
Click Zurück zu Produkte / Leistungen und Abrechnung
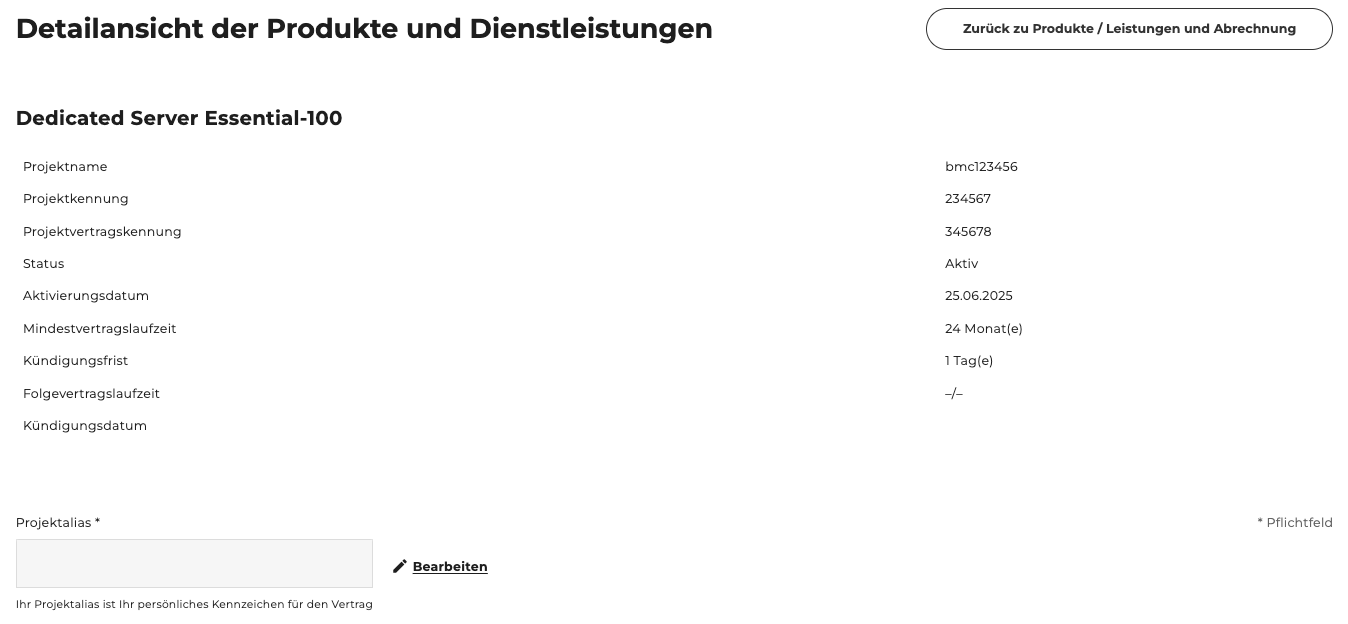pyautogui.click(x=1128, y=29)
